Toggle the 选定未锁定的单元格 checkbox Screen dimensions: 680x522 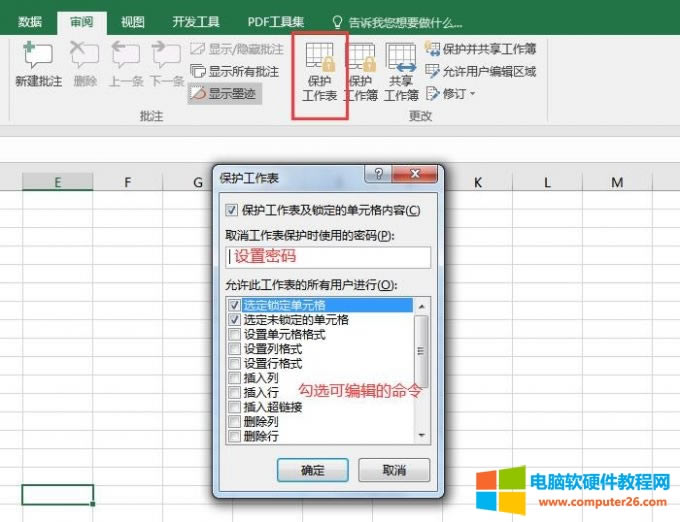[x=234, y=320]
